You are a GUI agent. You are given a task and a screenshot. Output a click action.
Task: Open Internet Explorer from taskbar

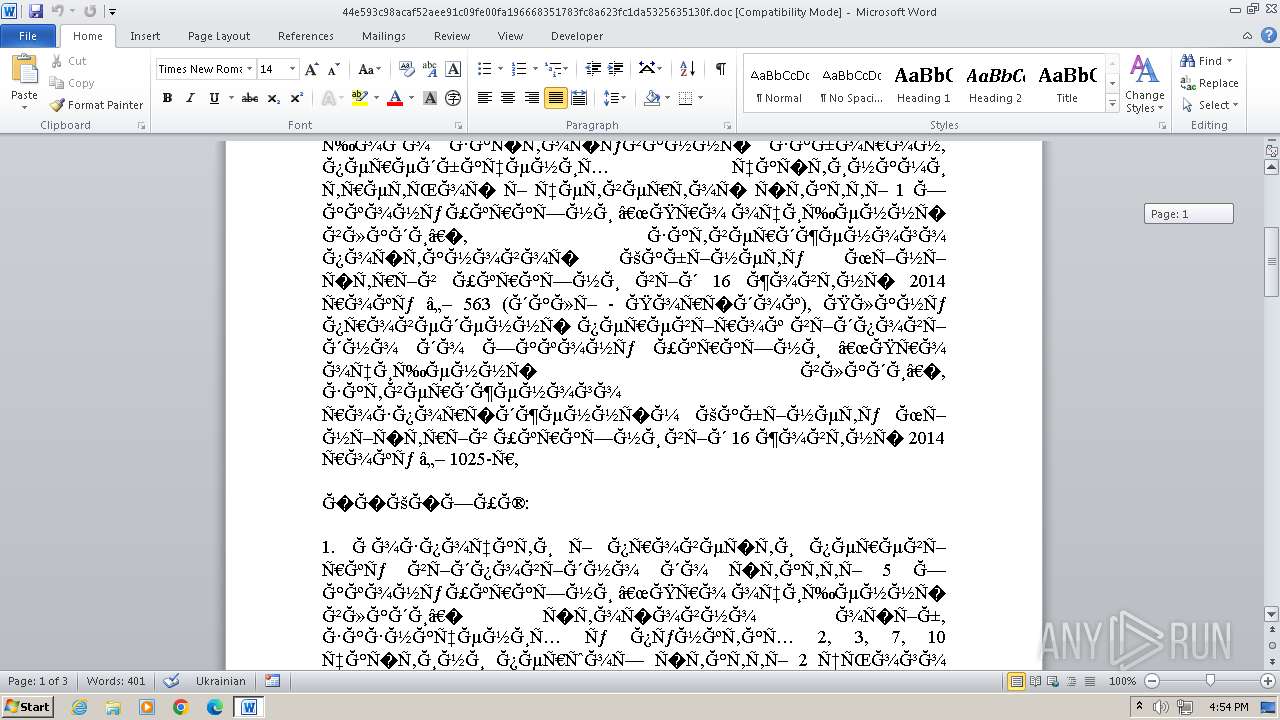79,707
